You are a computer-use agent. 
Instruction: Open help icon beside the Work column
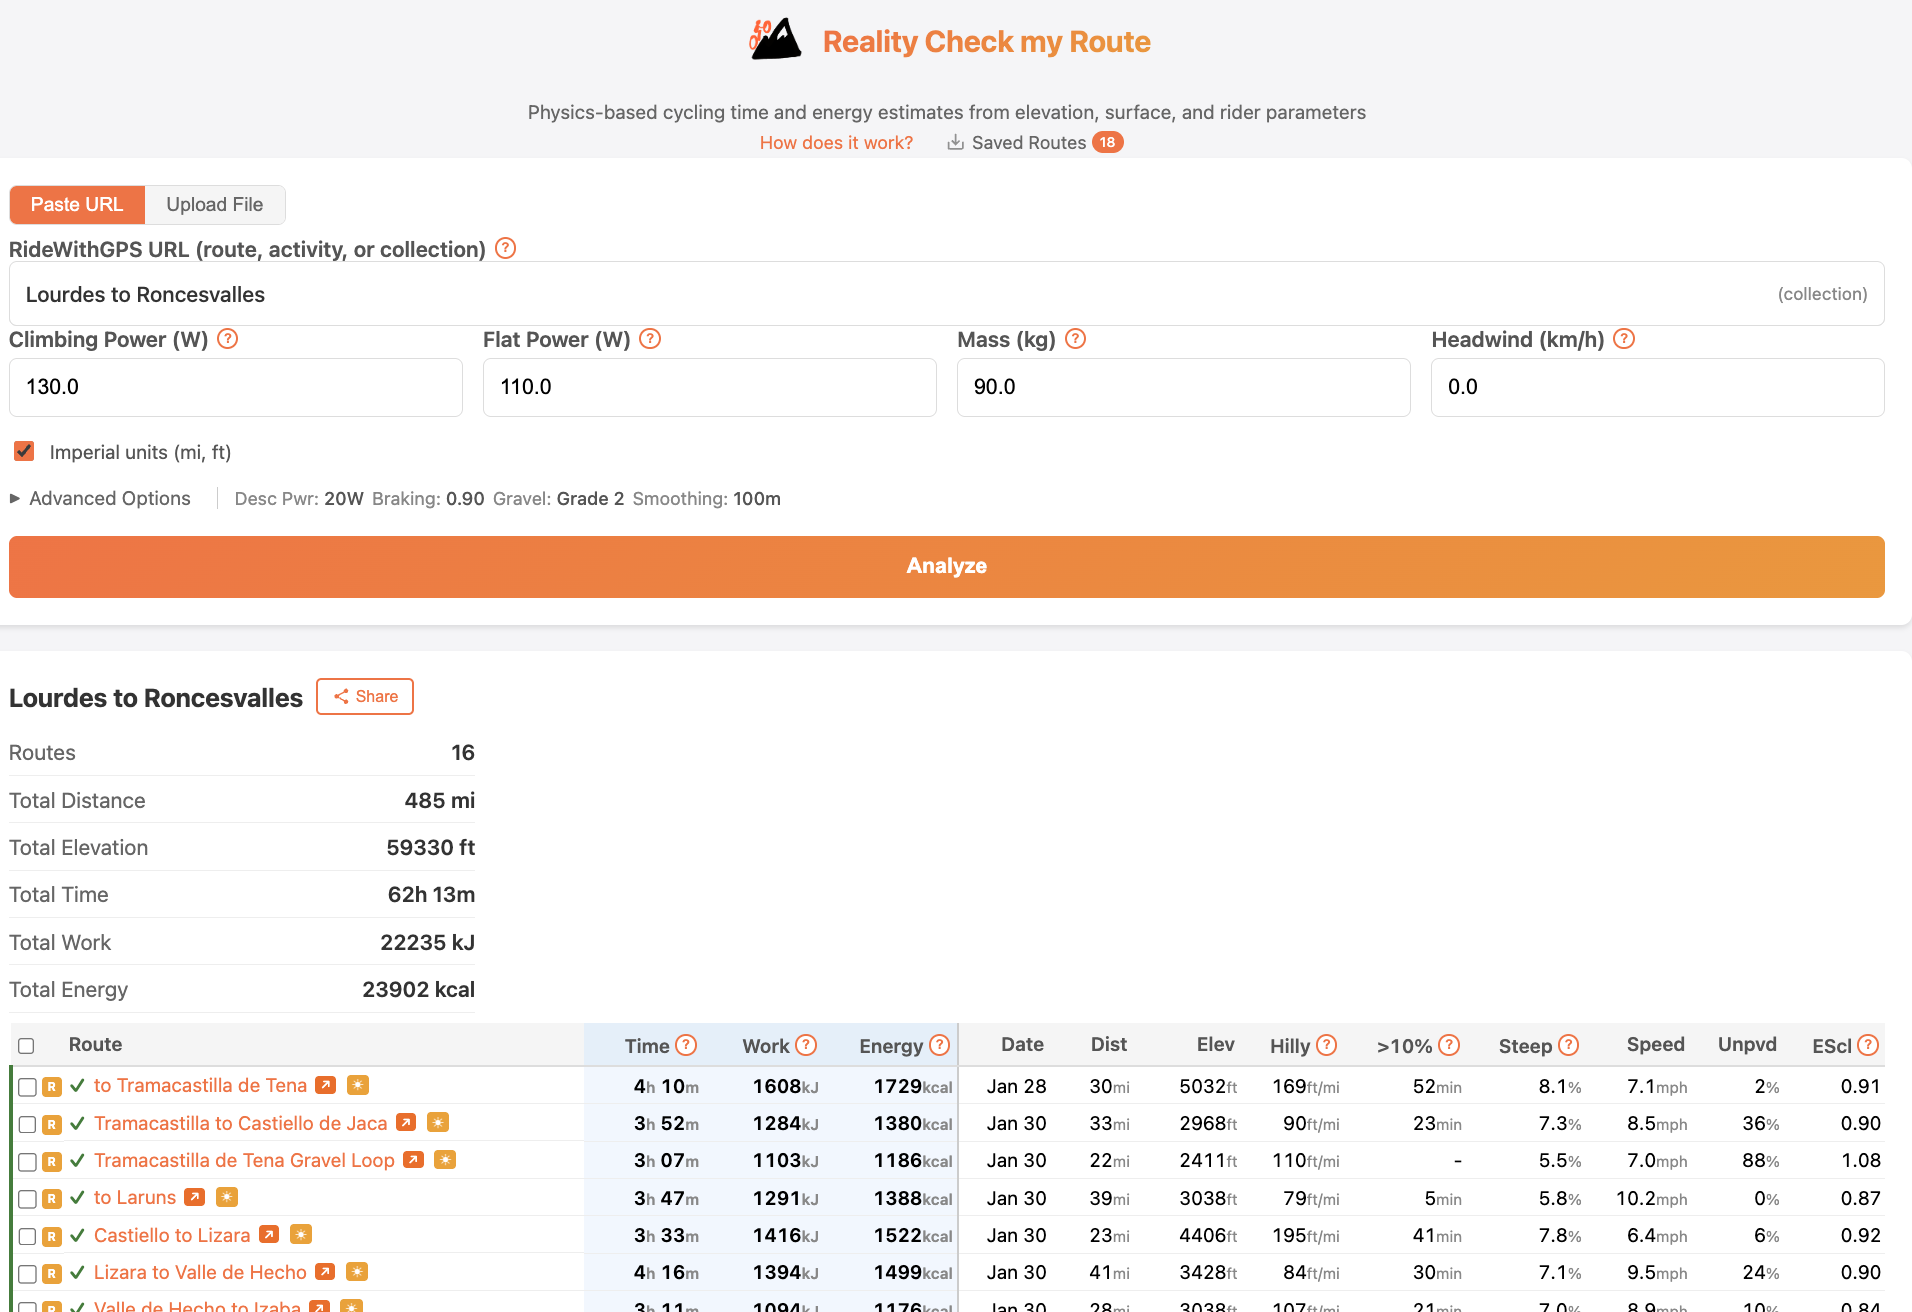pyautogui.click(x=806, y=1045)
